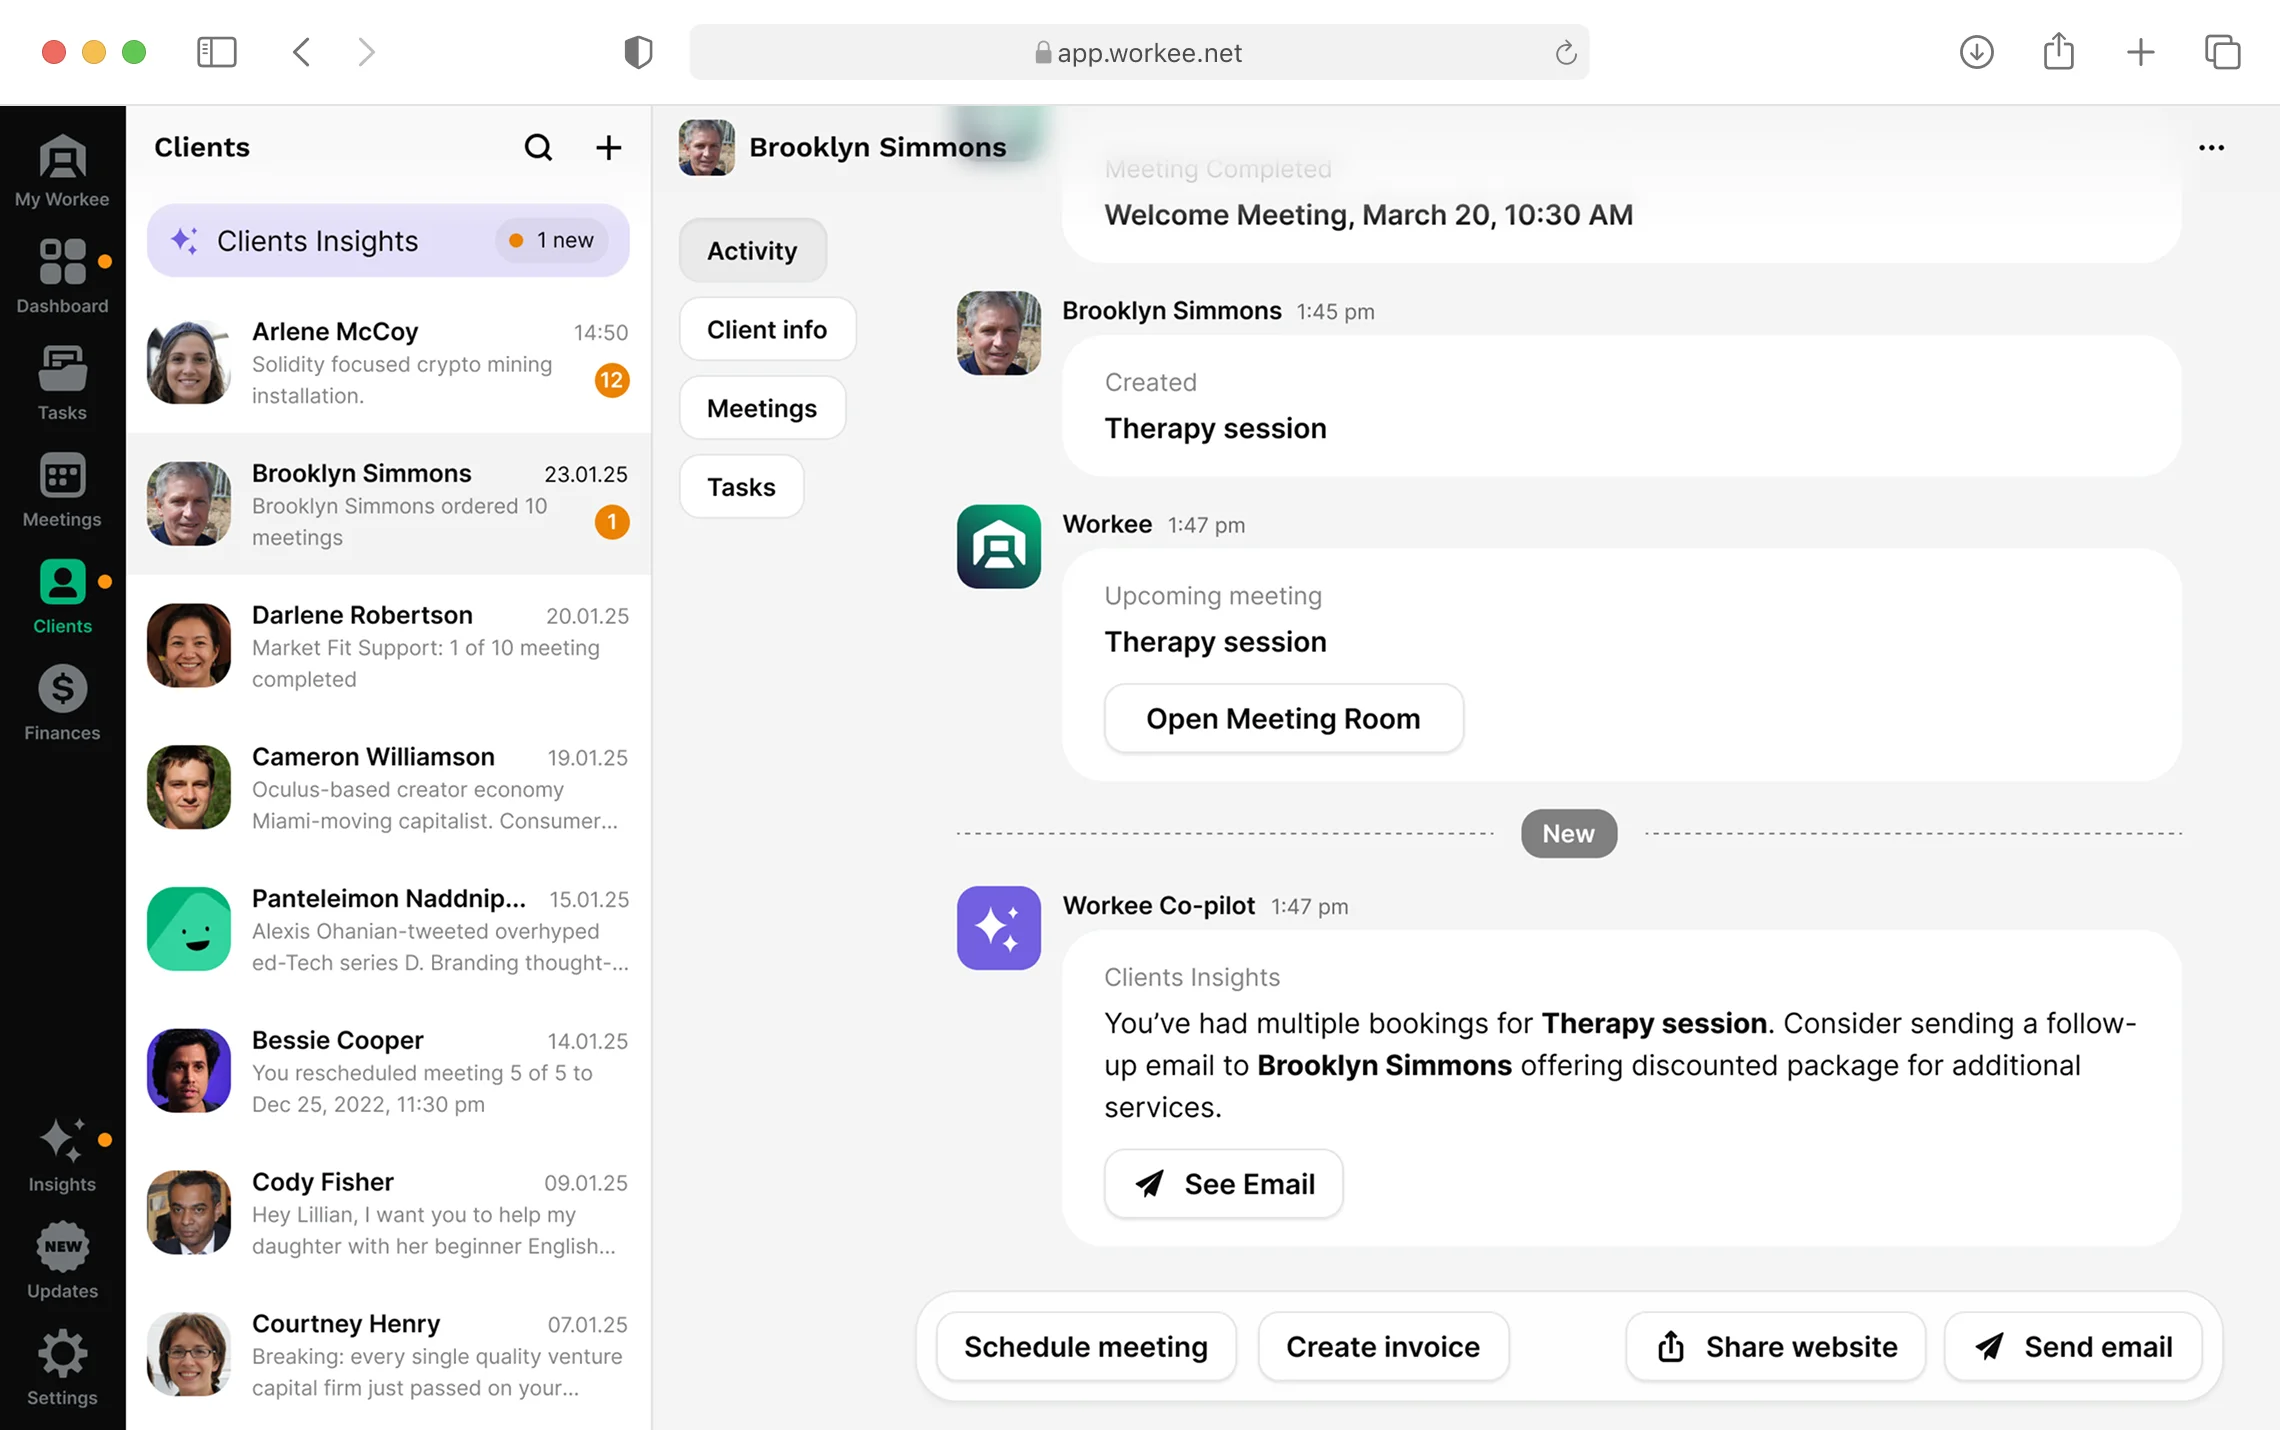
Task: Open the Clients Insights banner
Action: (x=387, y=241)
